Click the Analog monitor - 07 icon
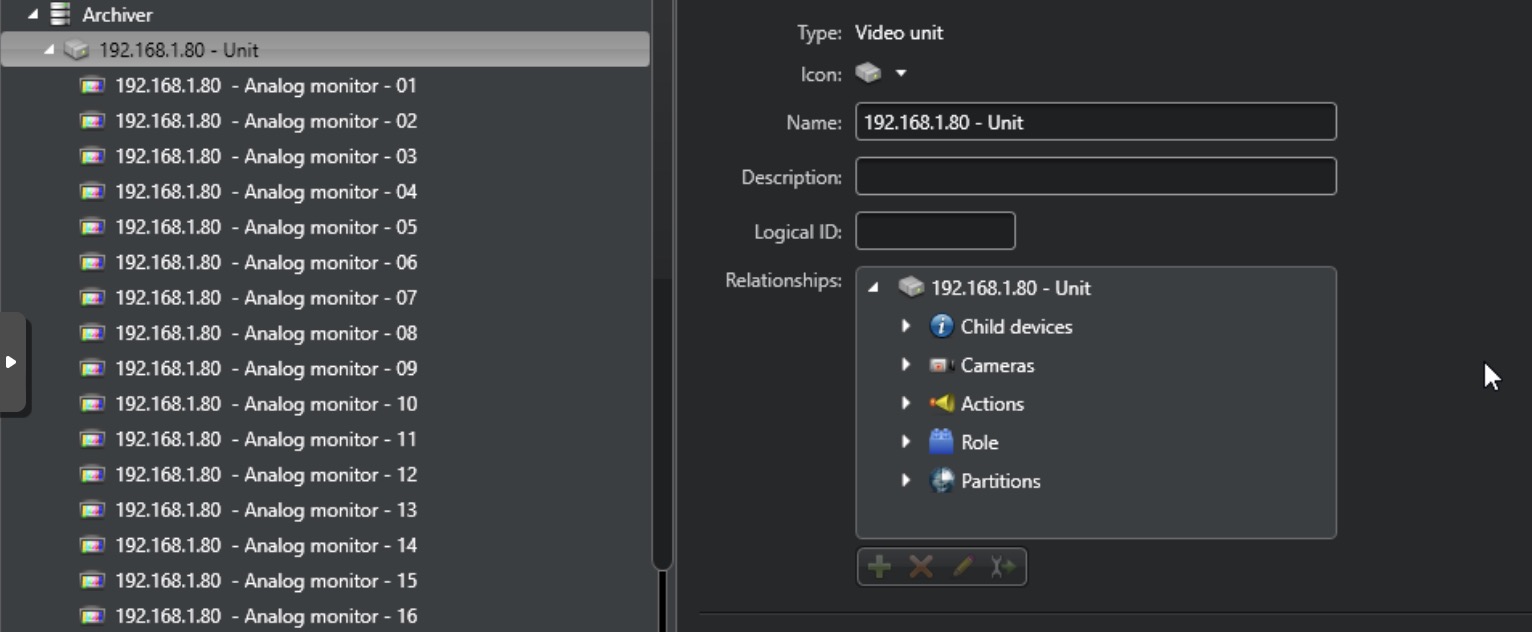1532x632 pixels. pyautogui.click(x=92, y=298)
